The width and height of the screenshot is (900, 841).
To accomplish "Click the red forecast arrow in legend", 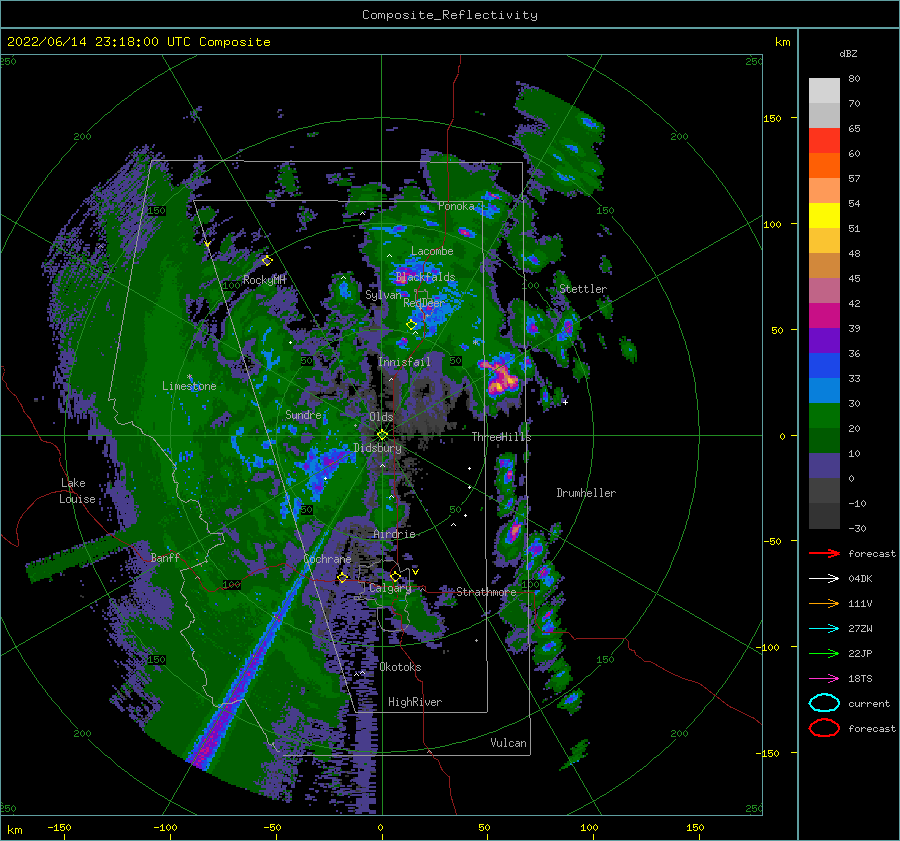I will 824,553.
